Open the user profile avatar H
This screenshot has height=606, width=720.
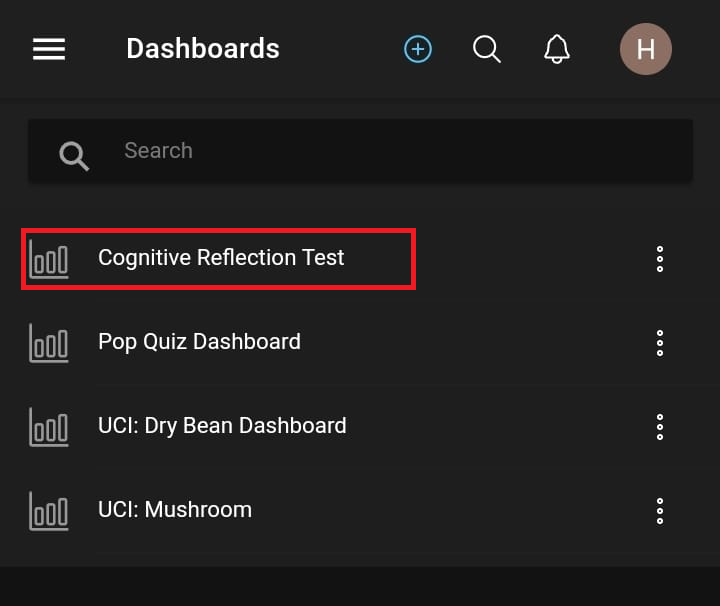(x=646, y=49)
